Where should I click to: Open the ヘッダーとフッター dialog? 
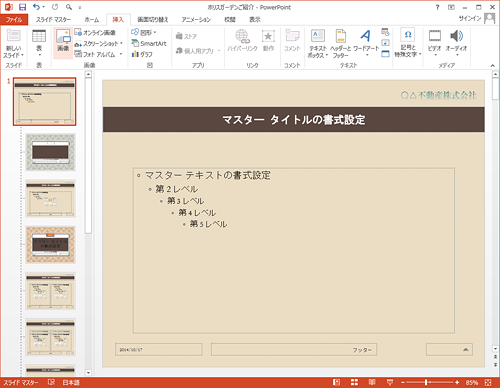[x=341, y=43]
